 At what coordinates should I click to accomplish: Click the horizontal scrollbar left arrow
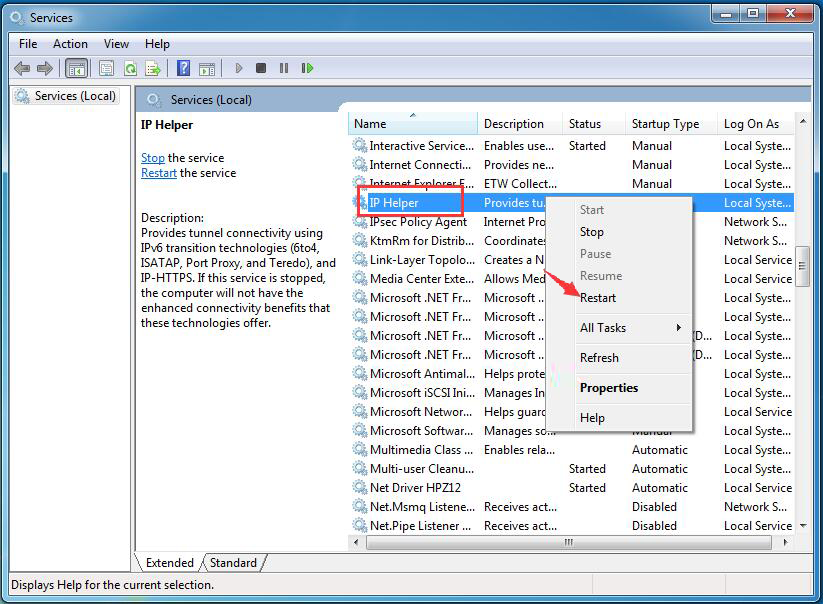coord(356,542)
